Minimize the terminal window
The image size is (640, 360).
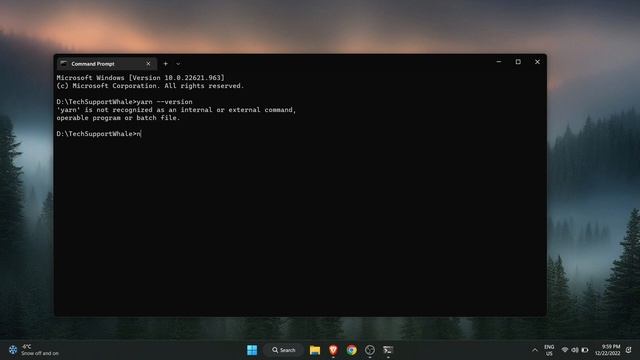pyautogui.click(x=499, y=62)
